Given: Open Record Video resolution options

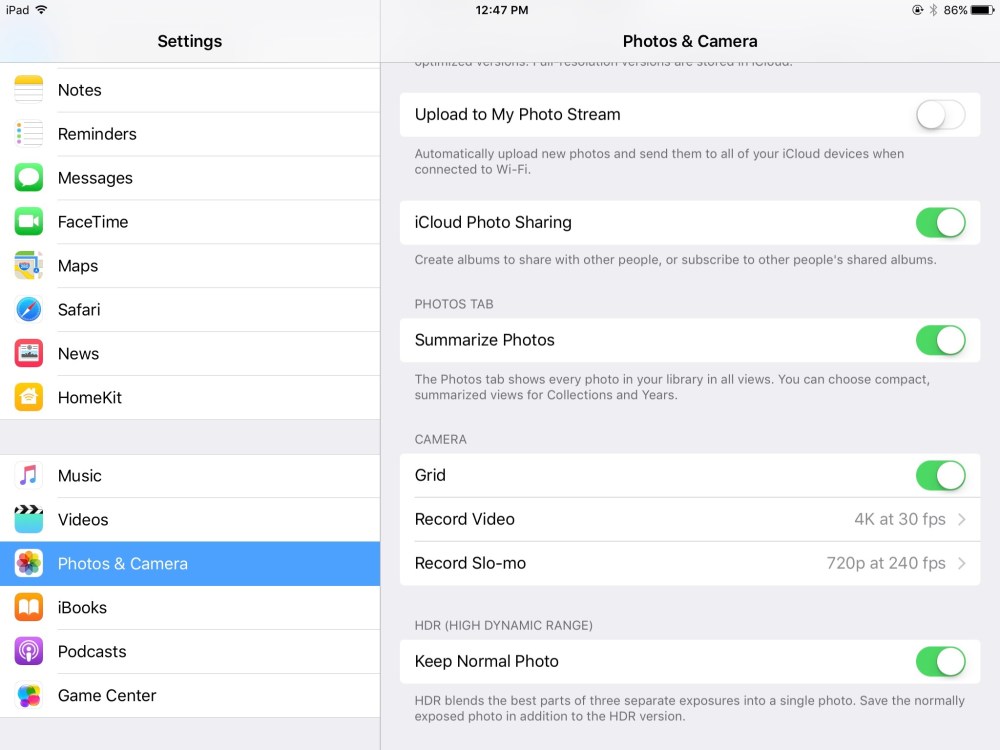Looking at the screenshot, I should click(x=690, y=520).
